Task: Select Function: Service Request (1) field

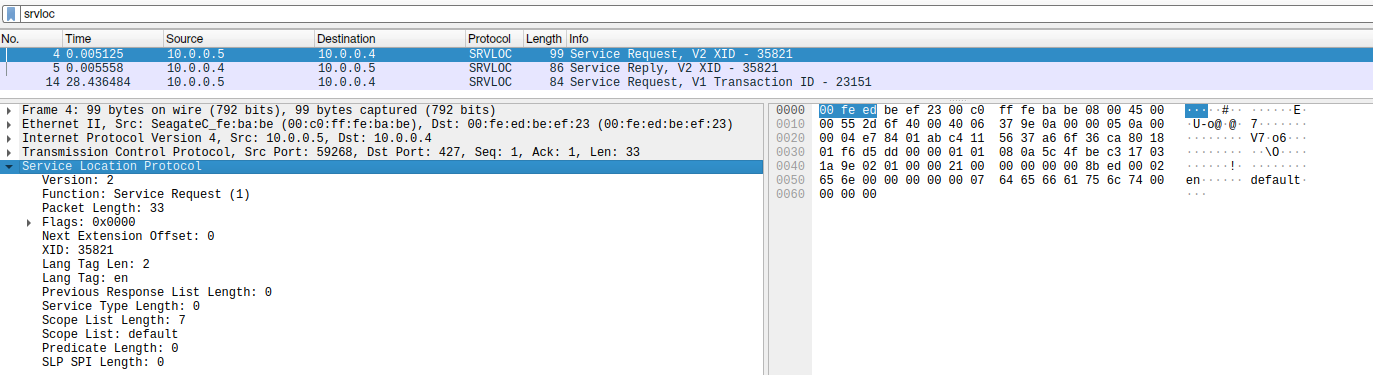Action: [146, 194]
